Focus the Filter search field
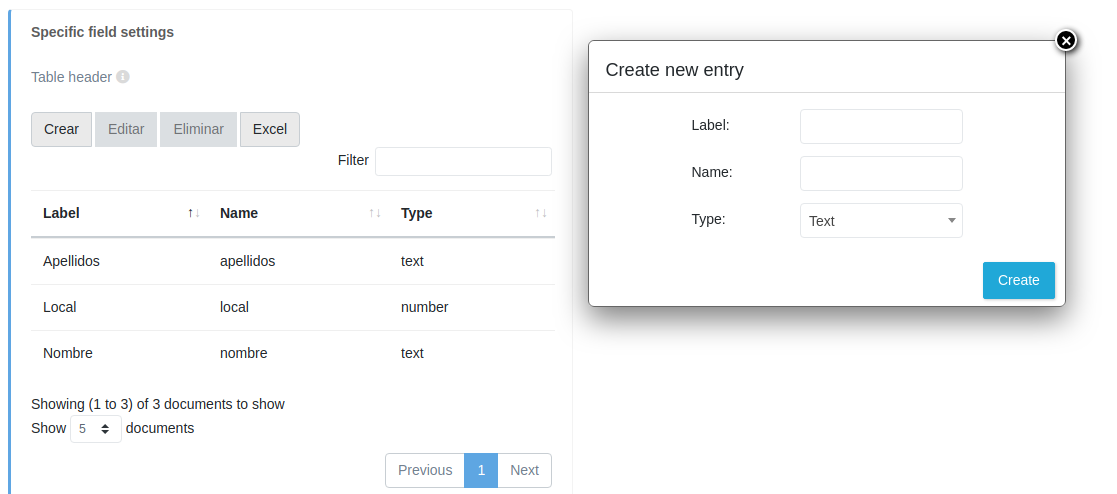1117x494 pixels. click(463, 161)
